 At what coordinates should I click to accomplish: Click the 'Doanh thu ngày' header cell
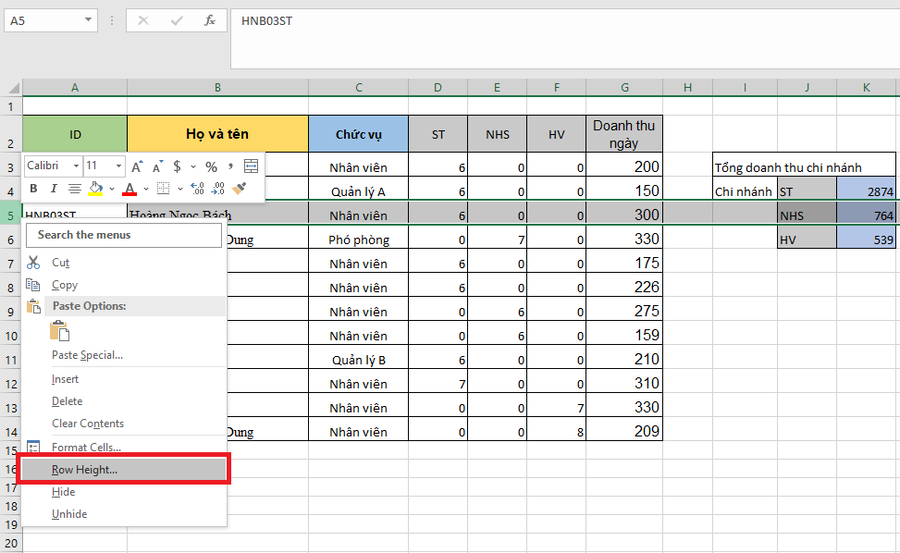point(624,134)
